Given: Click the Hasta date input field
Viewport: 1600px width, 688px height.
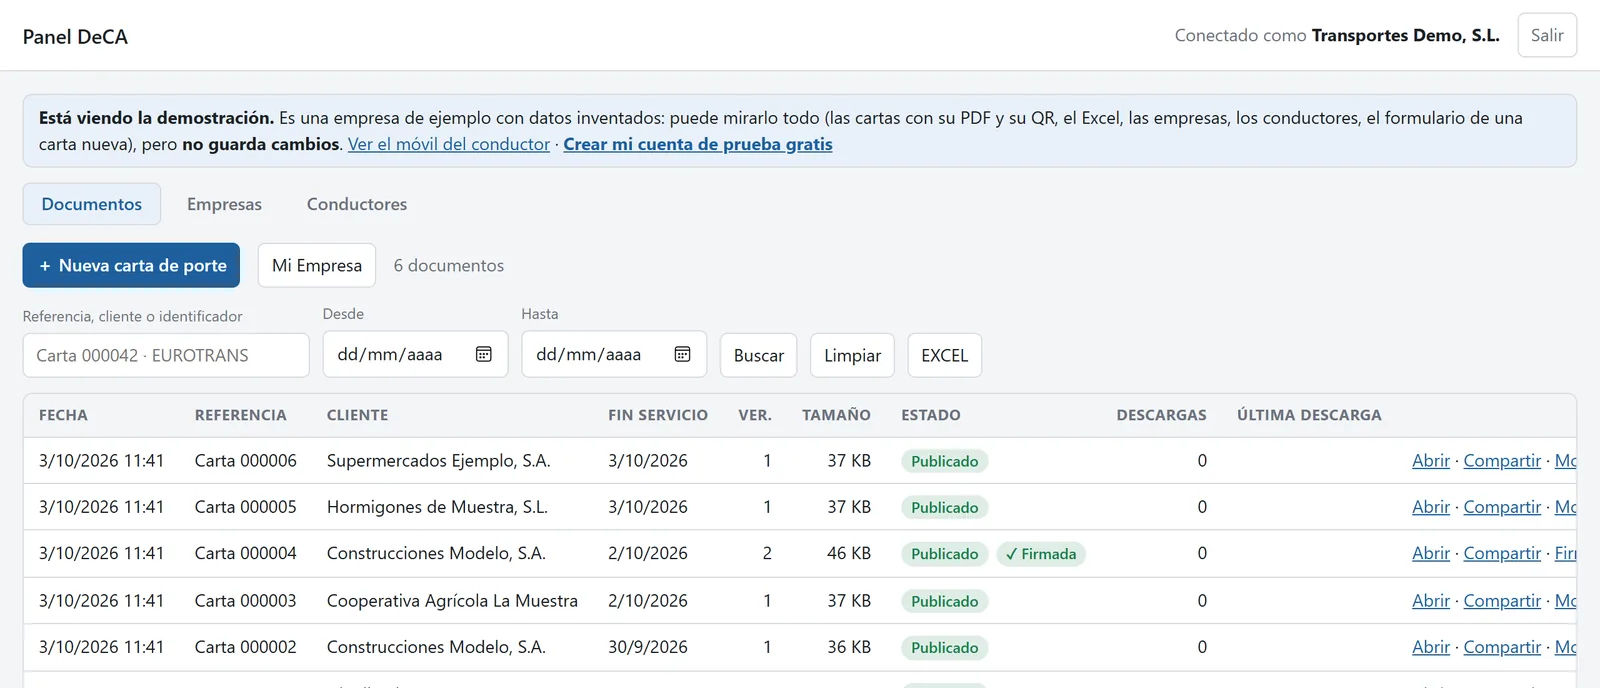Looking at the screenshot, I should [x=614, y=354].
